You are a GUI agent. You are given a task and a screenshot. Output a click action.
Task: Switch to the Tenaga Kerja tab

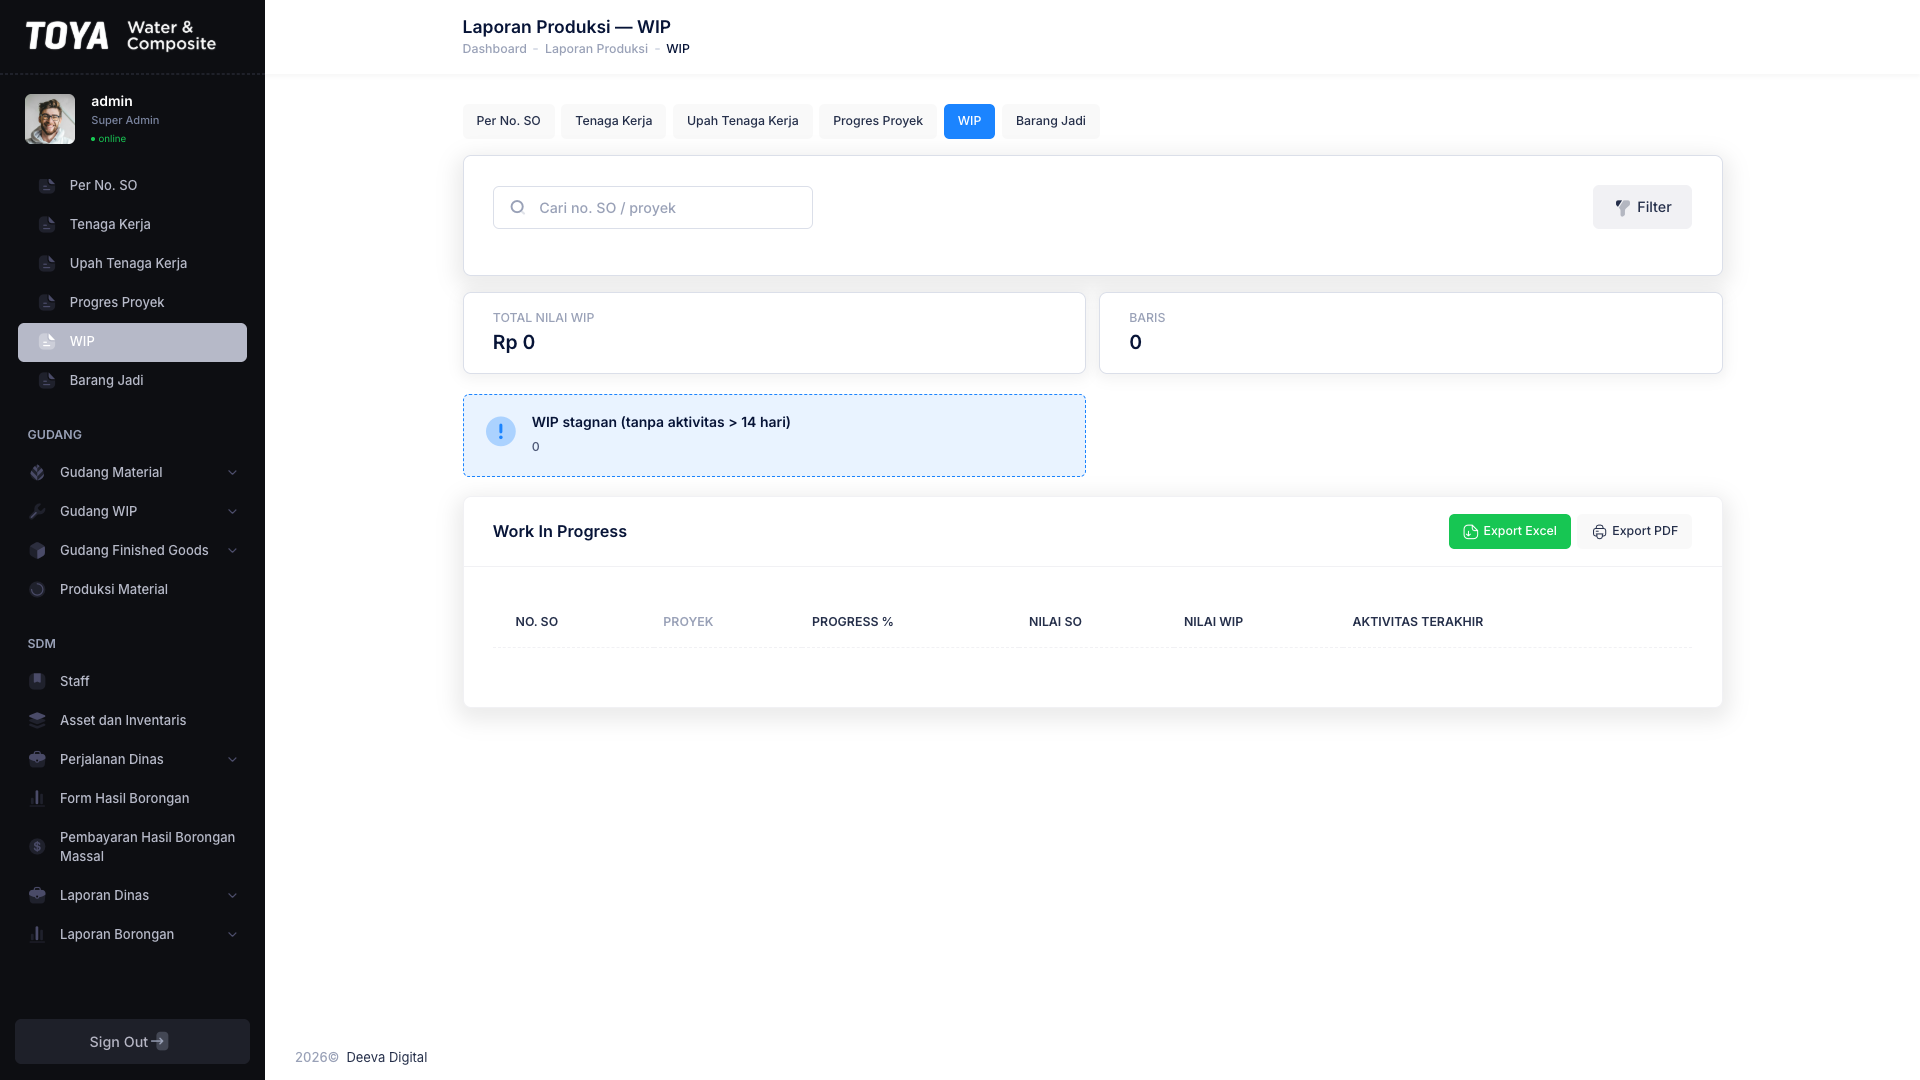point(613,121)
